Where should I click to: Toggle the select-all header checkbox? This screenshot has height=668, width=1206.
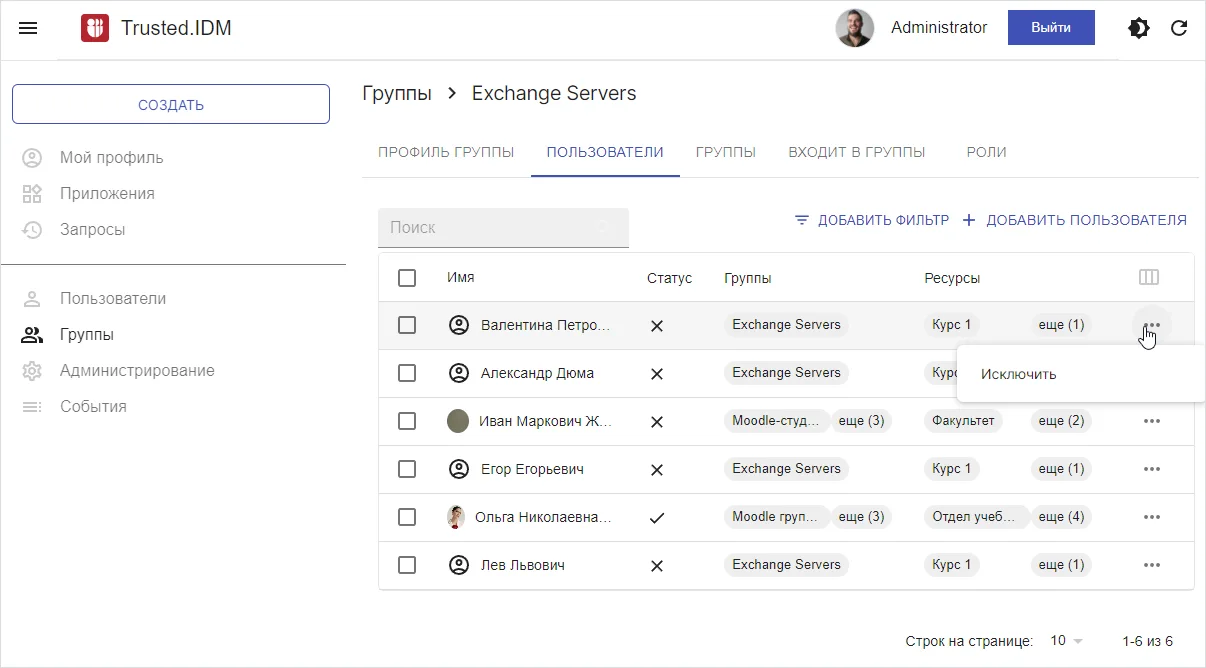click(x=407, y=278)
